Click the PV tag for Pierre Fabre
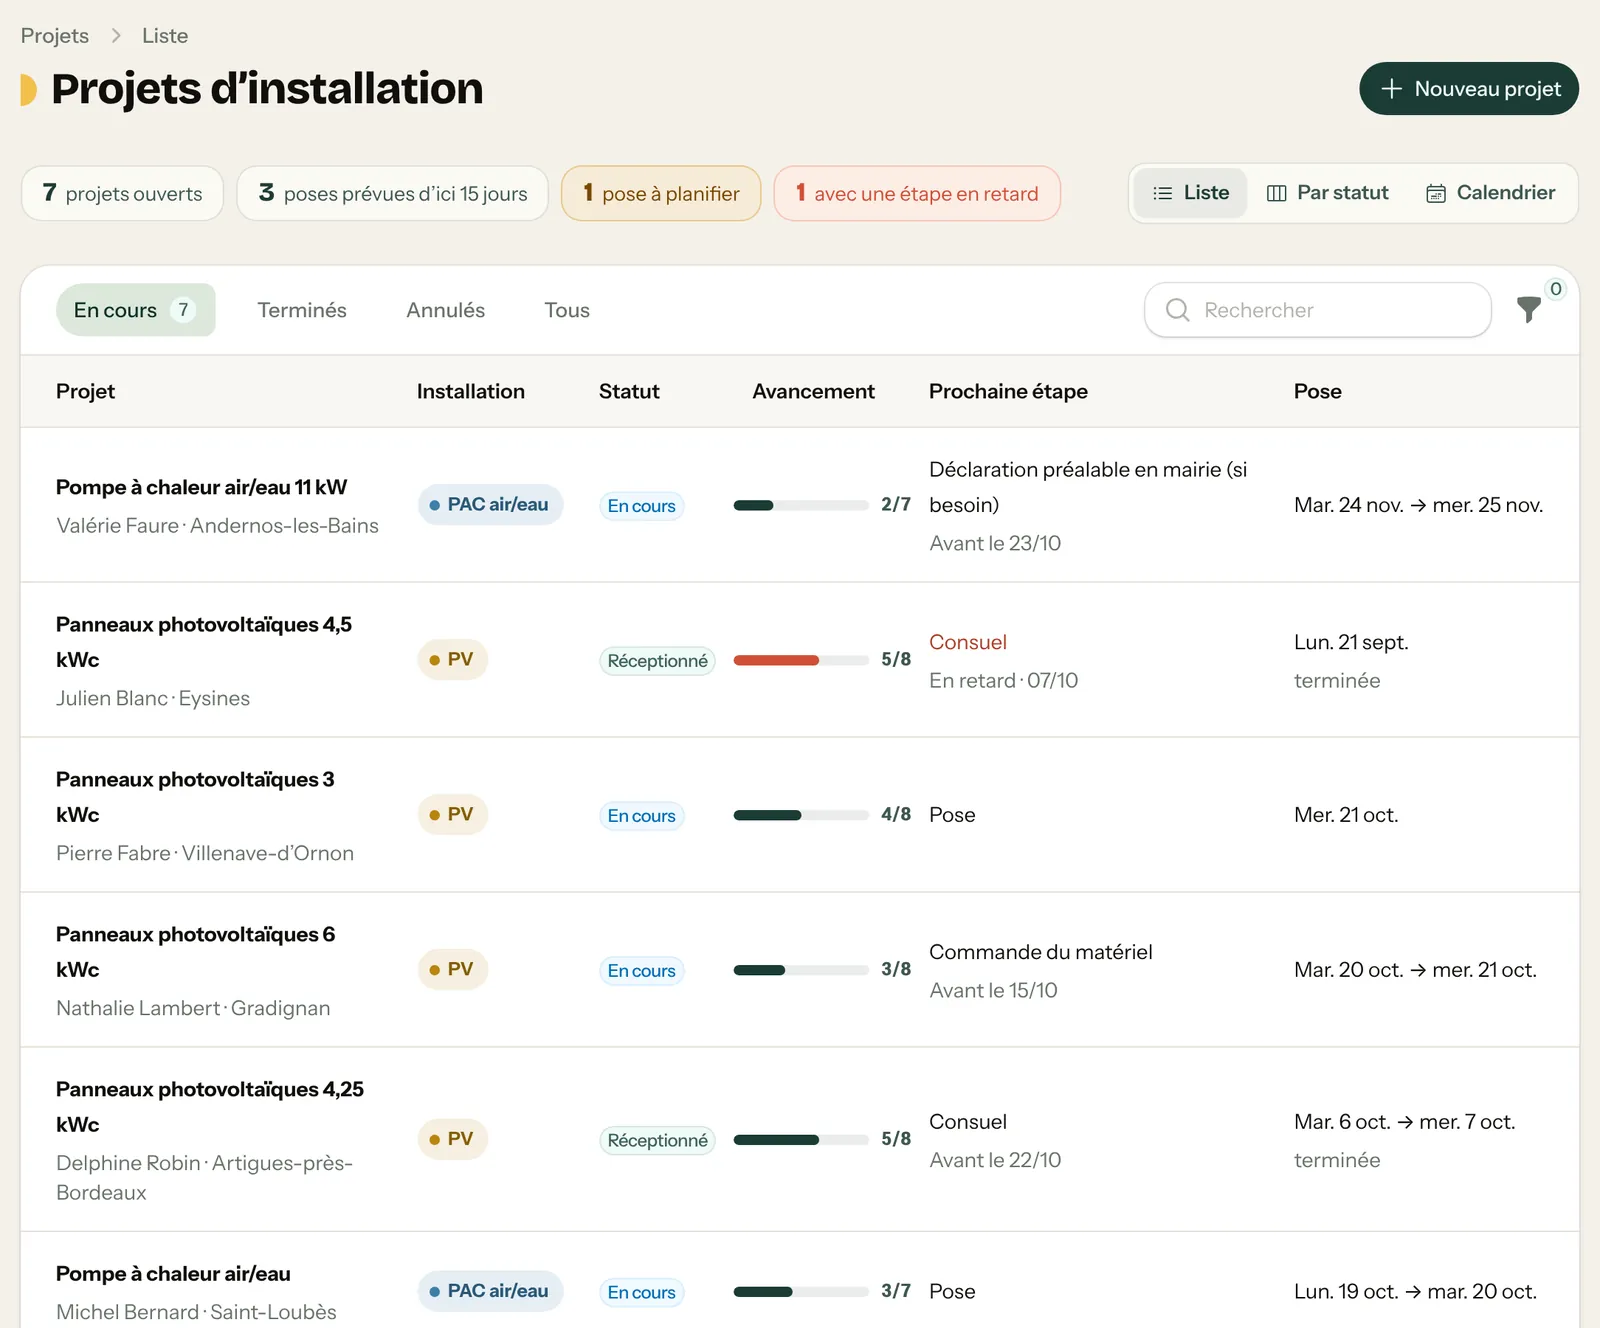Screen dimensions: 1600x1328 click(x=452, y=814)
